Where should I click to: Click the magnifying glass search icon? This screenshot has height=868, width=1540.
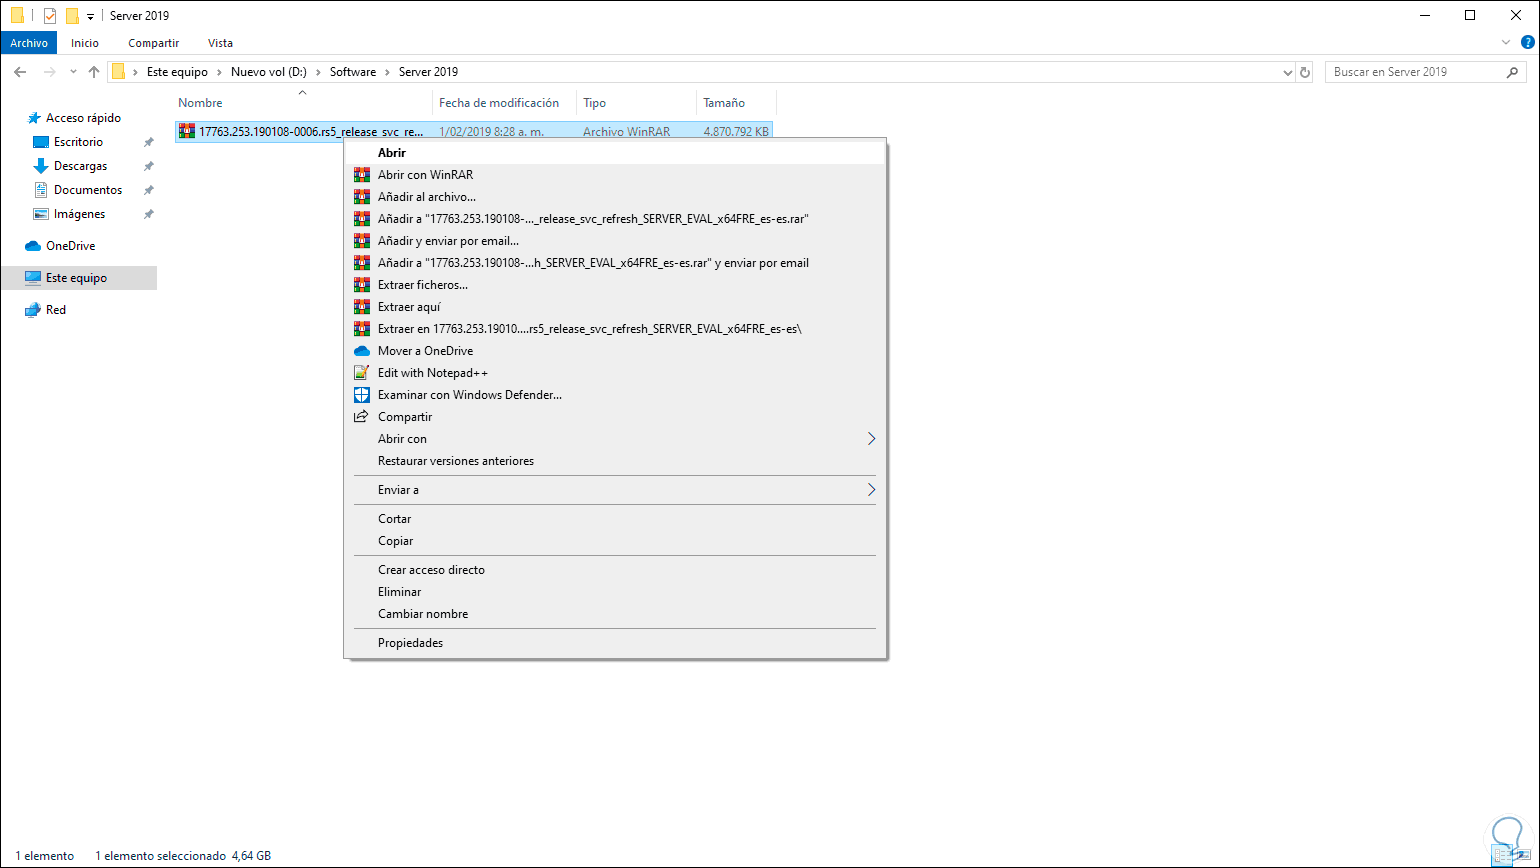tap(1513, 72)
